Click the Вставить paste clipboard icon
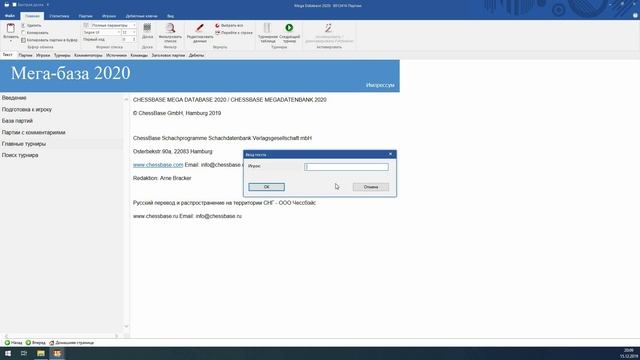The image size is (640, 360). tap(11, 28)
